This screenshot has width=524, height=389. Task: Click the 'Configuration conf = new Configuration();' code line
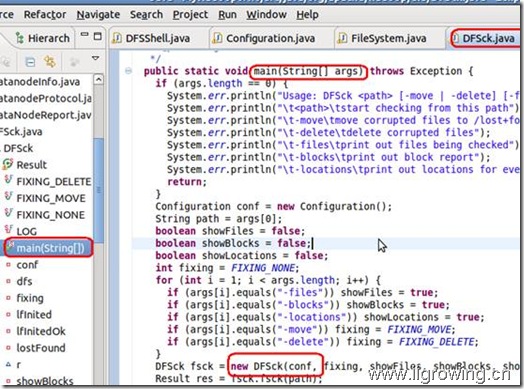pos(273,206)
